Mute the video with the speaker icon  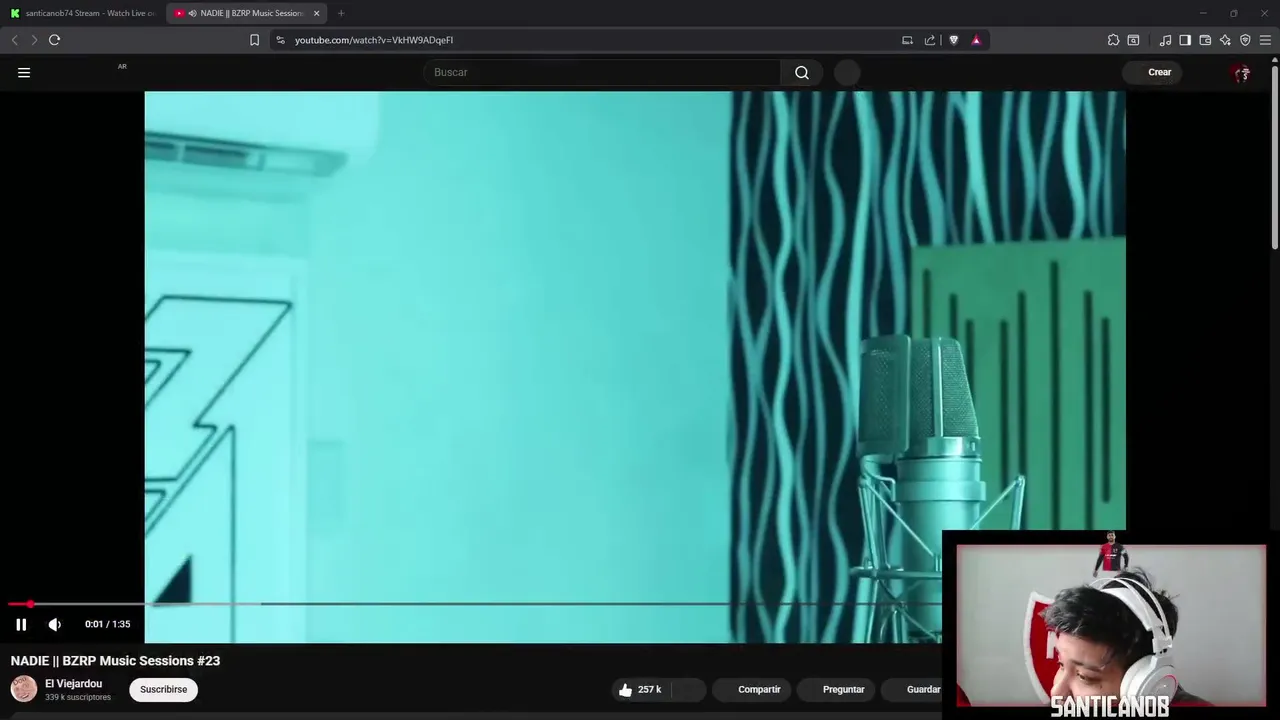click(x=55, y=624)
